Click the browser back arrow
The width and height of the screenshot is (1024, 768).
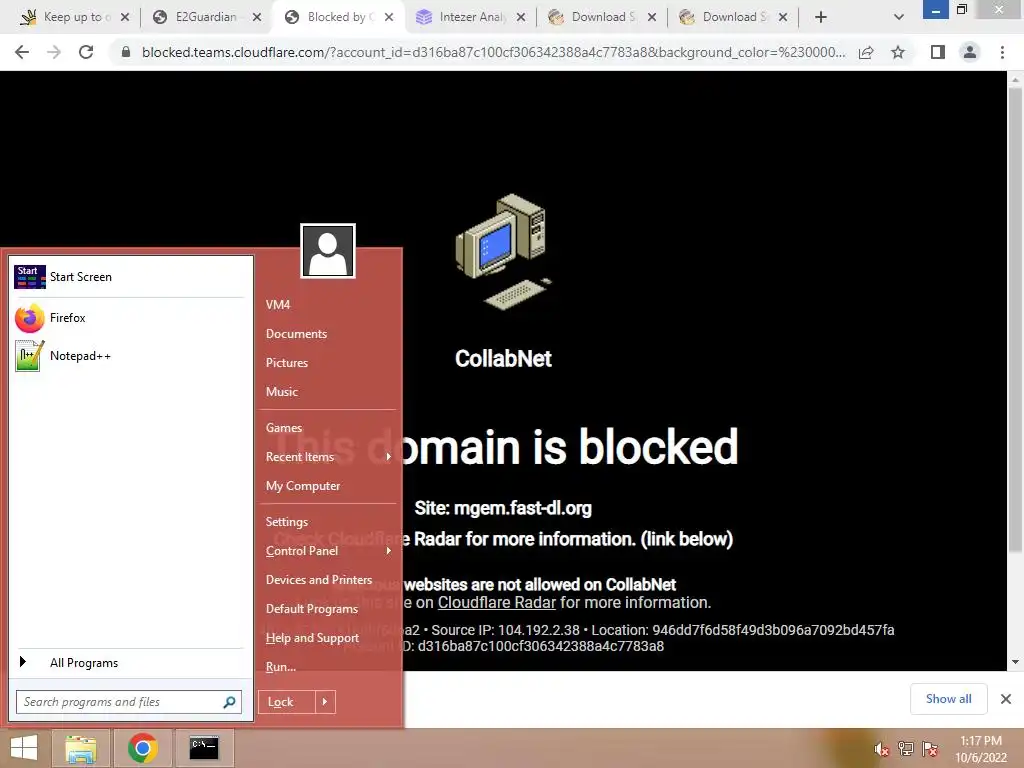pyautogui.click(x=22, y=52)
